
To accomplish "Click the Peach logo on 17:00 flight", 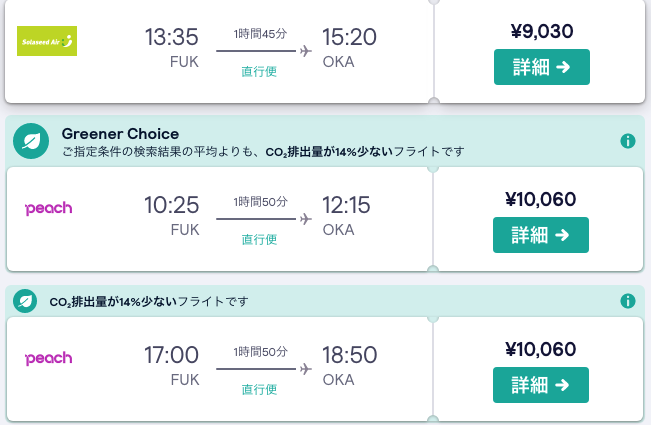I will point(49,358).
